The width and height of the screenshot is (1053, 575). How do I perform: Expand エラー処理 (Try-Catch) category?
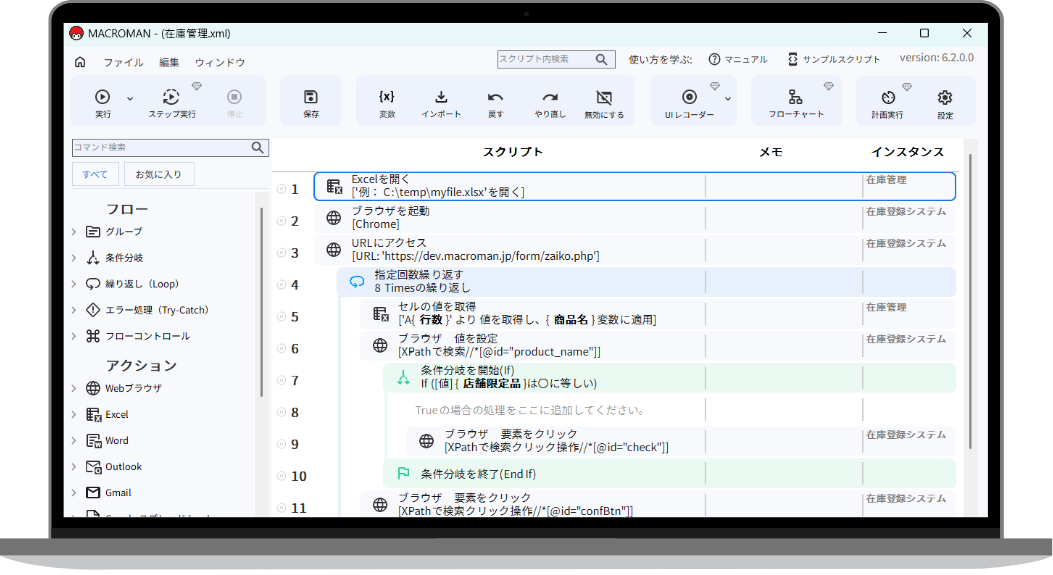pos(74,310)
